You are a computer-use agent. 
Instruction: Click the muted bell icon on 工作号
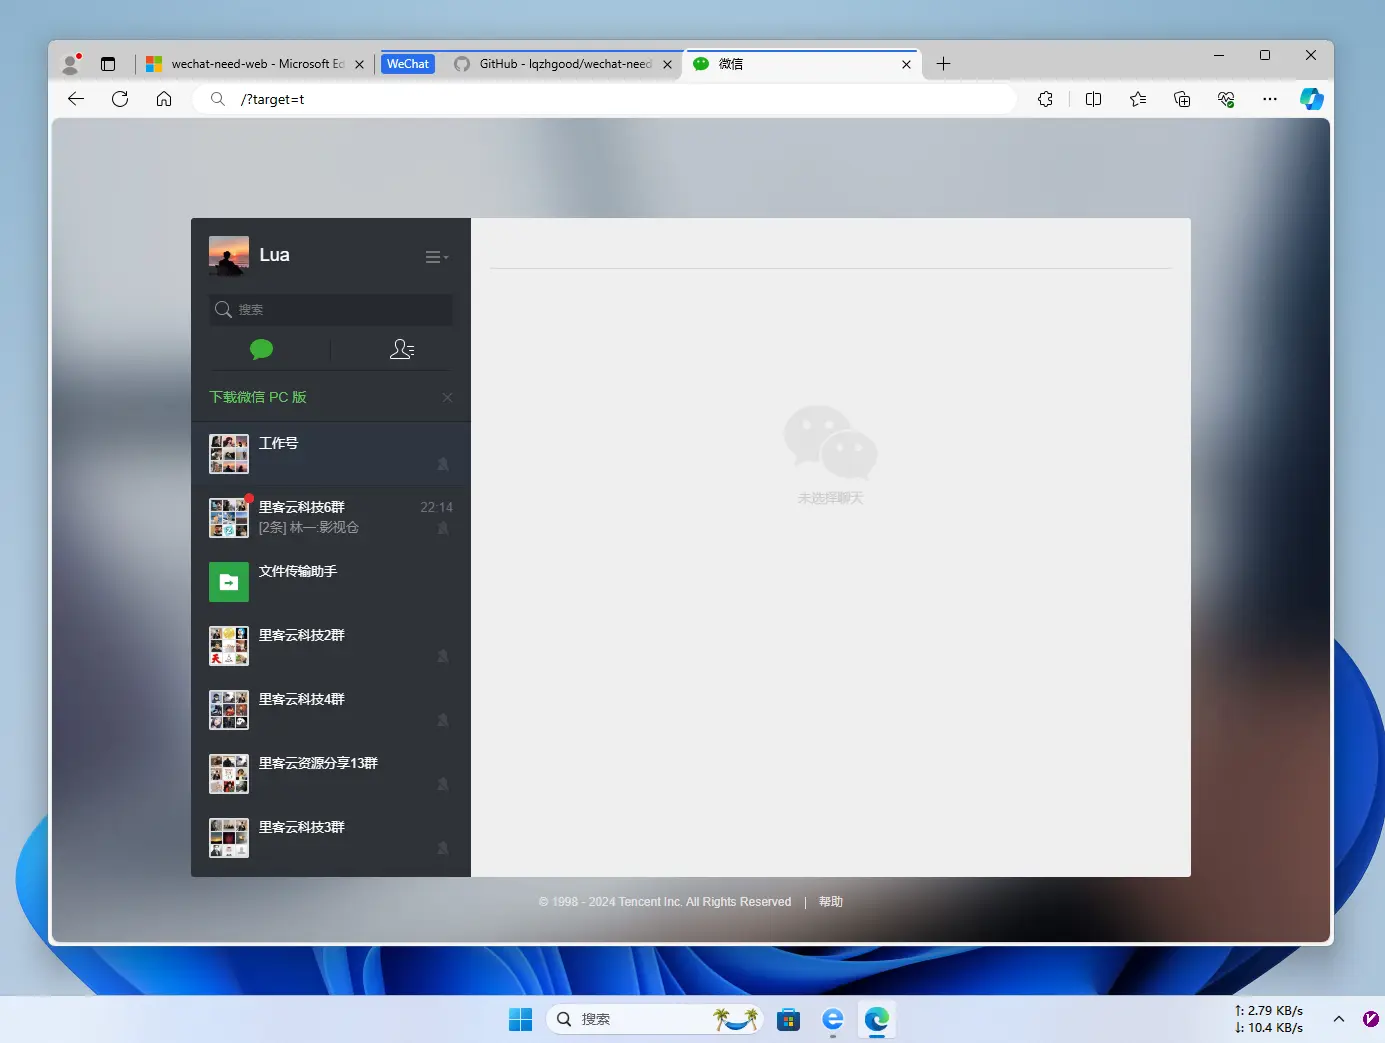[443, 464]
